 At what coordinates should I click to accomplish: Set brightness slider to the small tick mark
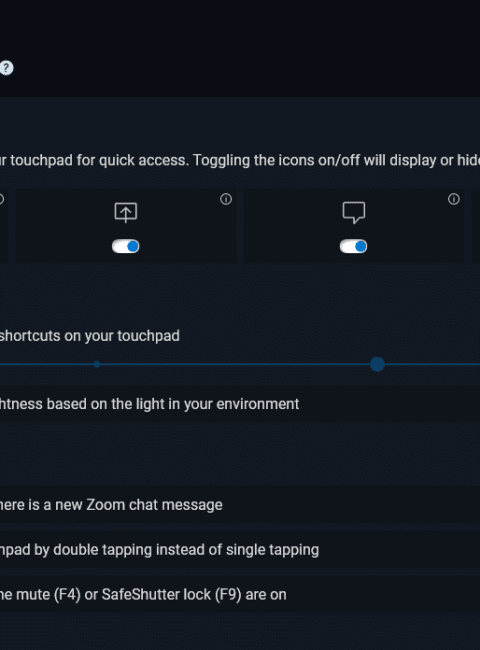coord(97,364)
